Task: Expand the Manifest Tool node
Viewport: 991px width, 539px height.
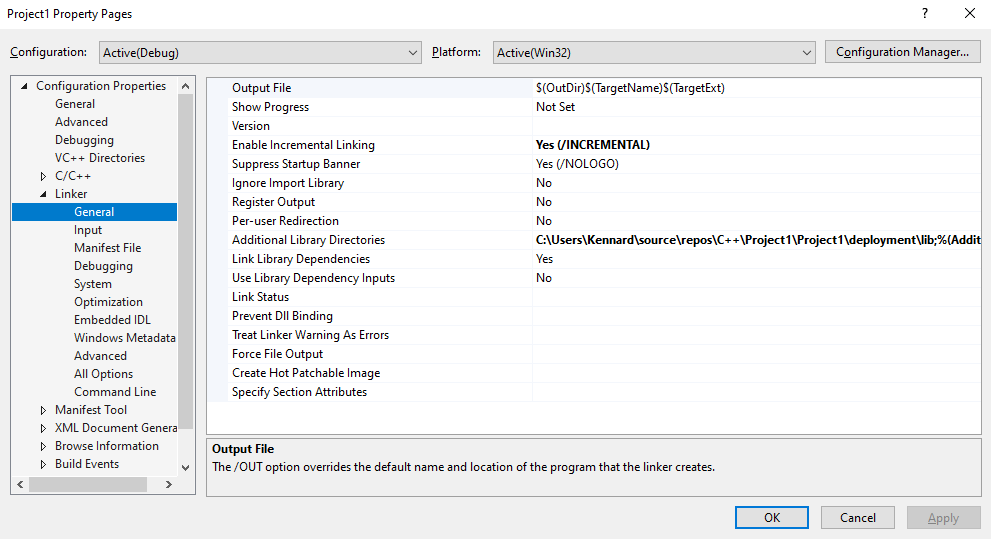Action: (x=43, y=411)
